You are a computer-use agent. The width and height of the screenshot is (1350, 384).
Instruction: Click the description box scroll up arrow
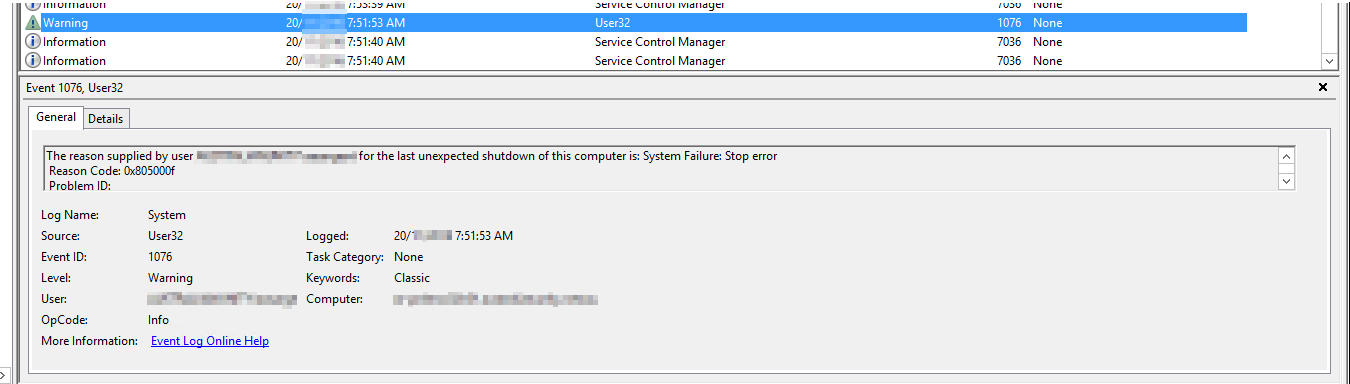pos(1286,157)
